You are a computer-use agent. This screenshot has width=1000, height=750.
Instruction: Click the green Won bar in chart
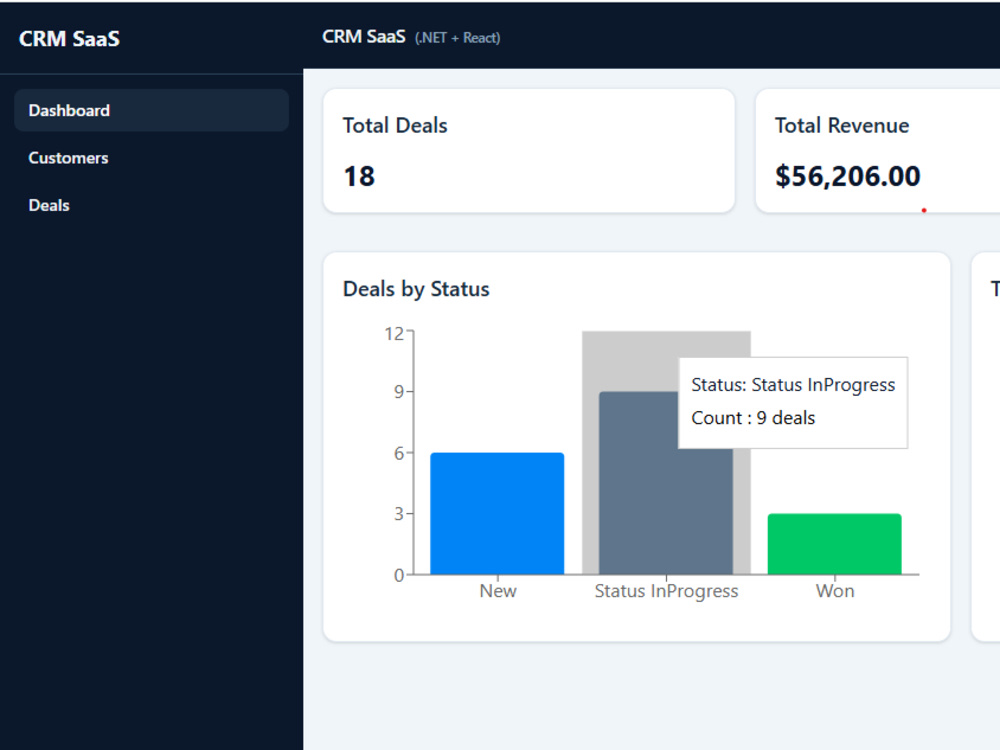click(x=835, y=544)
